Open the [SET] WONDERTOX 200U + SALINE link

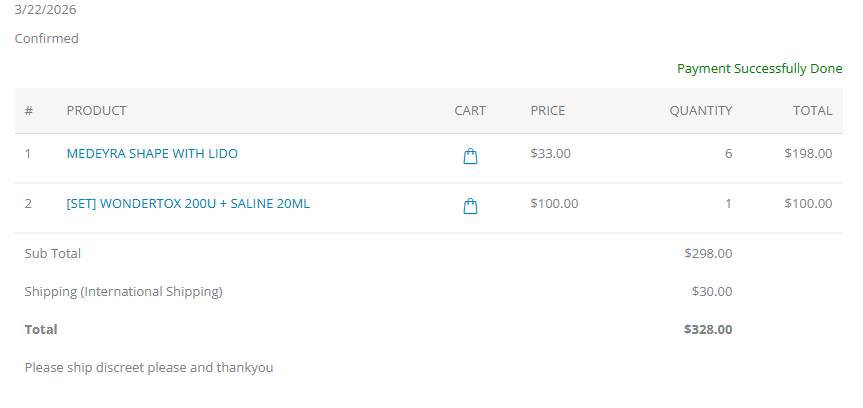(x=188, y=204)
